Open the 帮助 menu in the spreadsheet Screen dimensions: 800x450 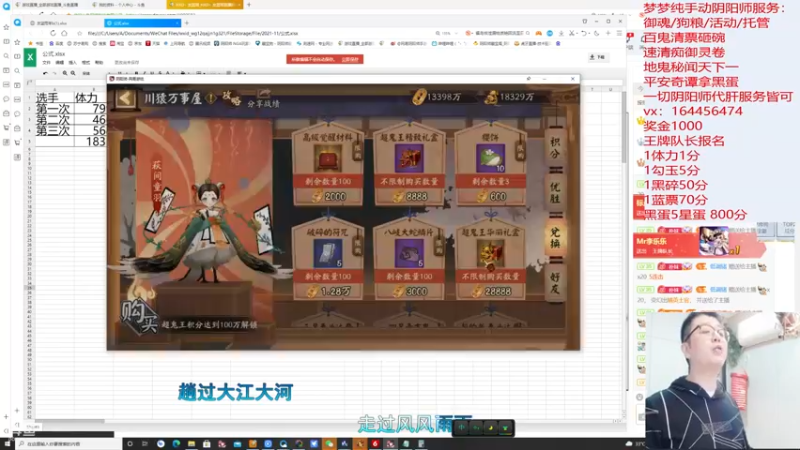(99, 62)
